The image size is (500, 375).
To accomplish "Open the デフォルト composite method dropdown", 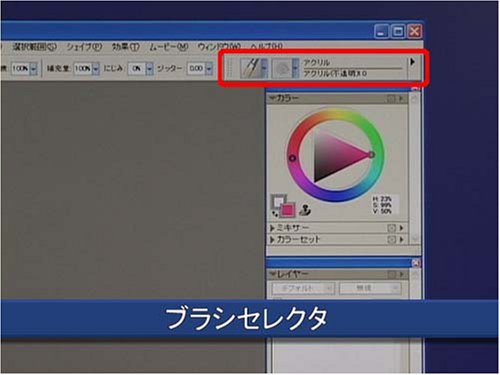I will tap(303, 288).
